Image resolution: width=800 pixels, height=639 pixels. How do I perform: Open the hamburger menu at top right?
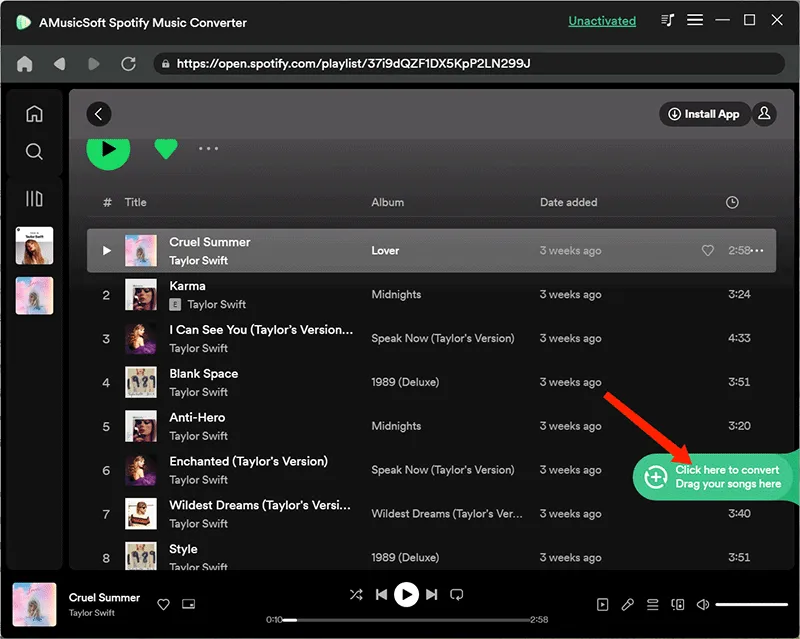(x=695, y=19)
